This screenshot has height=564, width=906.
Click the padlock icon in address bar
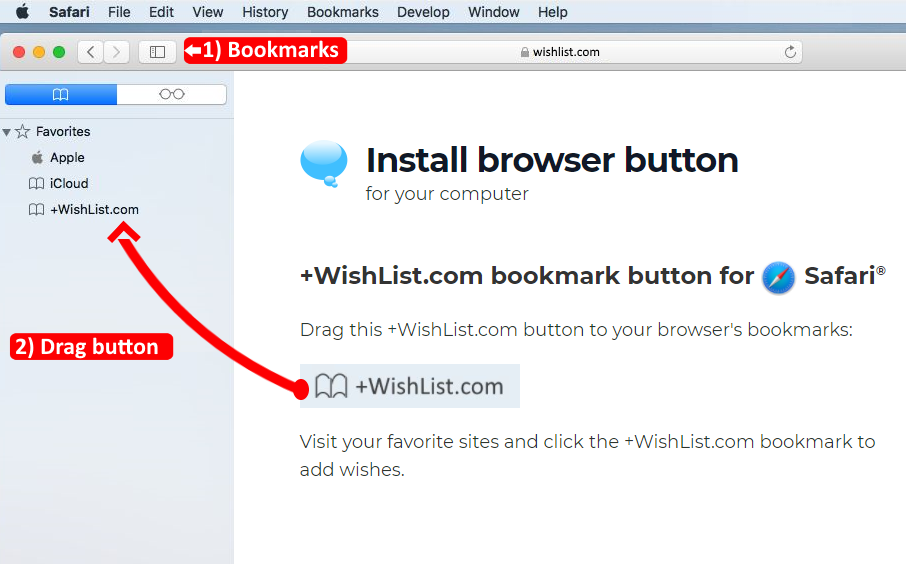pyautogui.click(x=525, y=52)
